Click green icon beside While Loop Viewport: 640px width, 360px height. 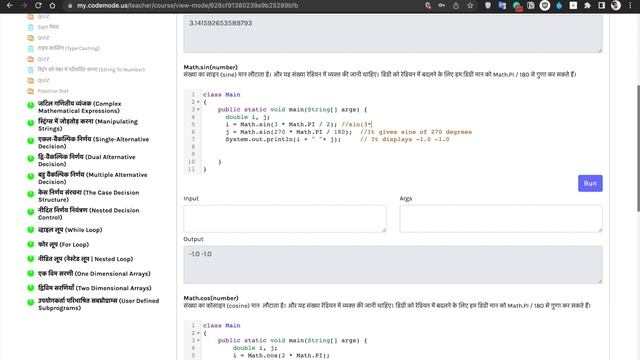[x=31, y=230]
